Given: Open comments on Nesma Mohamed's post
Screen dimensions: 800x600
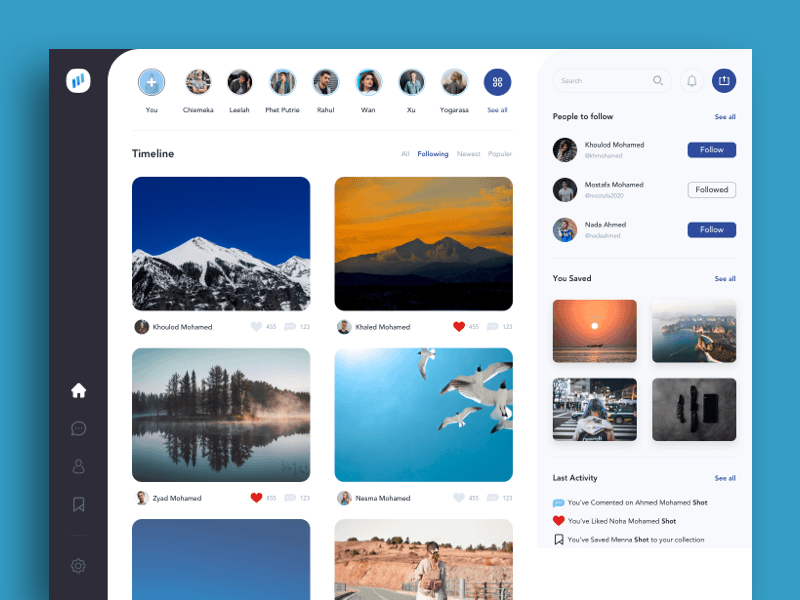Looking at the screenshot, I should pos(492,497).
